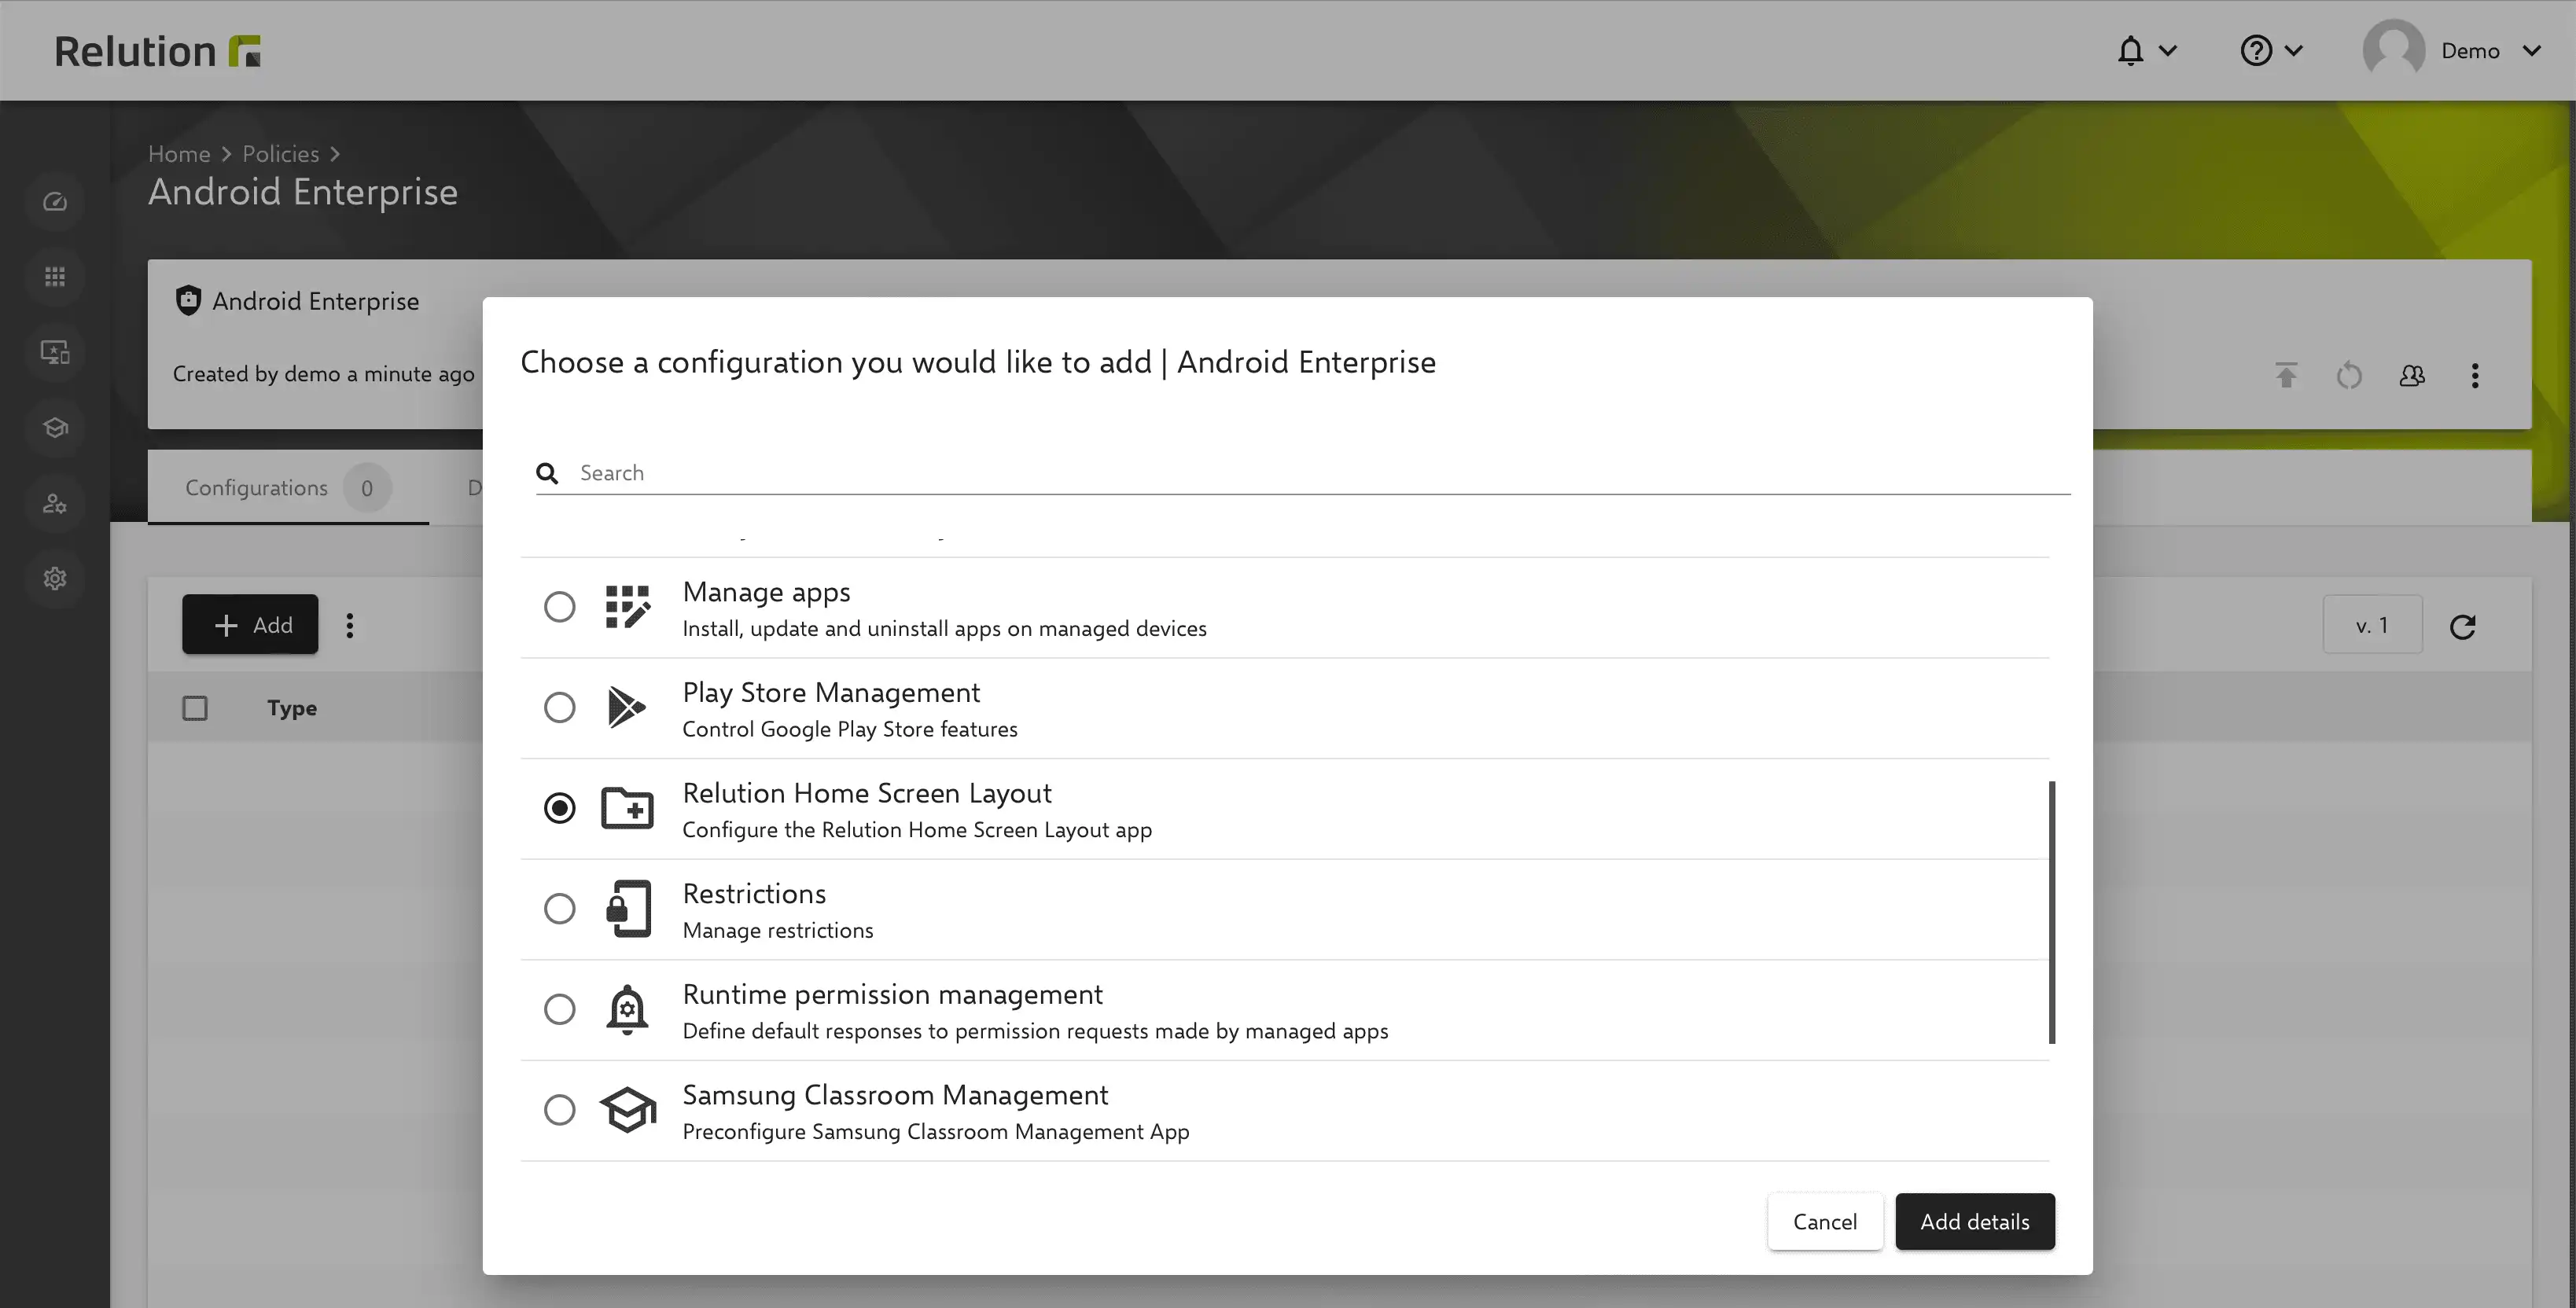Click the Policies breadcrumb
2576x1308 pixels.
coord(281,154)
